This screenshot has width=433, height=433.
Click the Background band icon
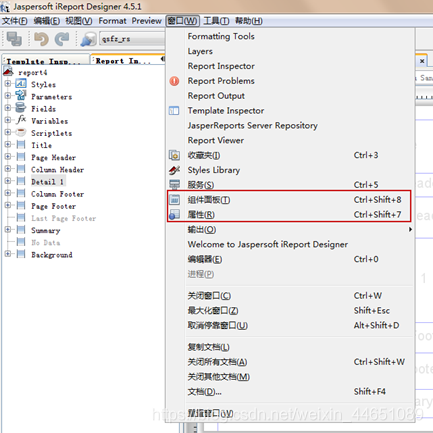point(21,254)
